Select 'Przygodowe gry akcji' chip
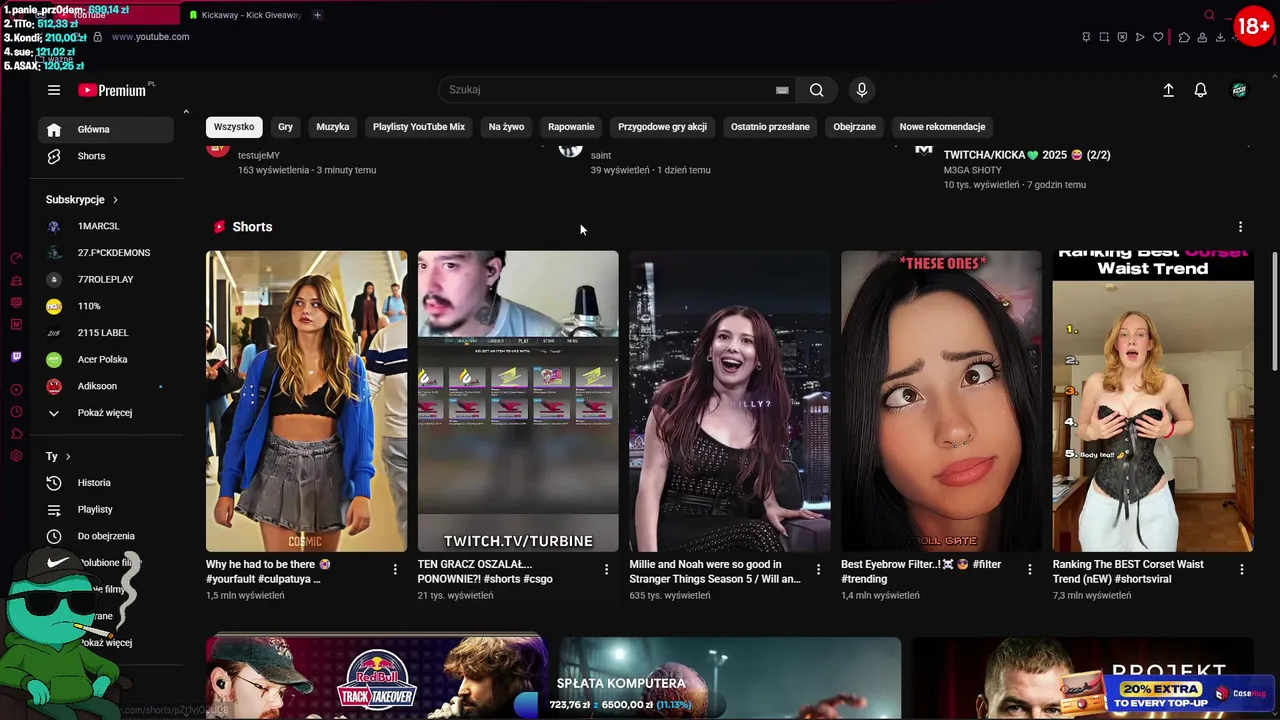 pos(662,127)
